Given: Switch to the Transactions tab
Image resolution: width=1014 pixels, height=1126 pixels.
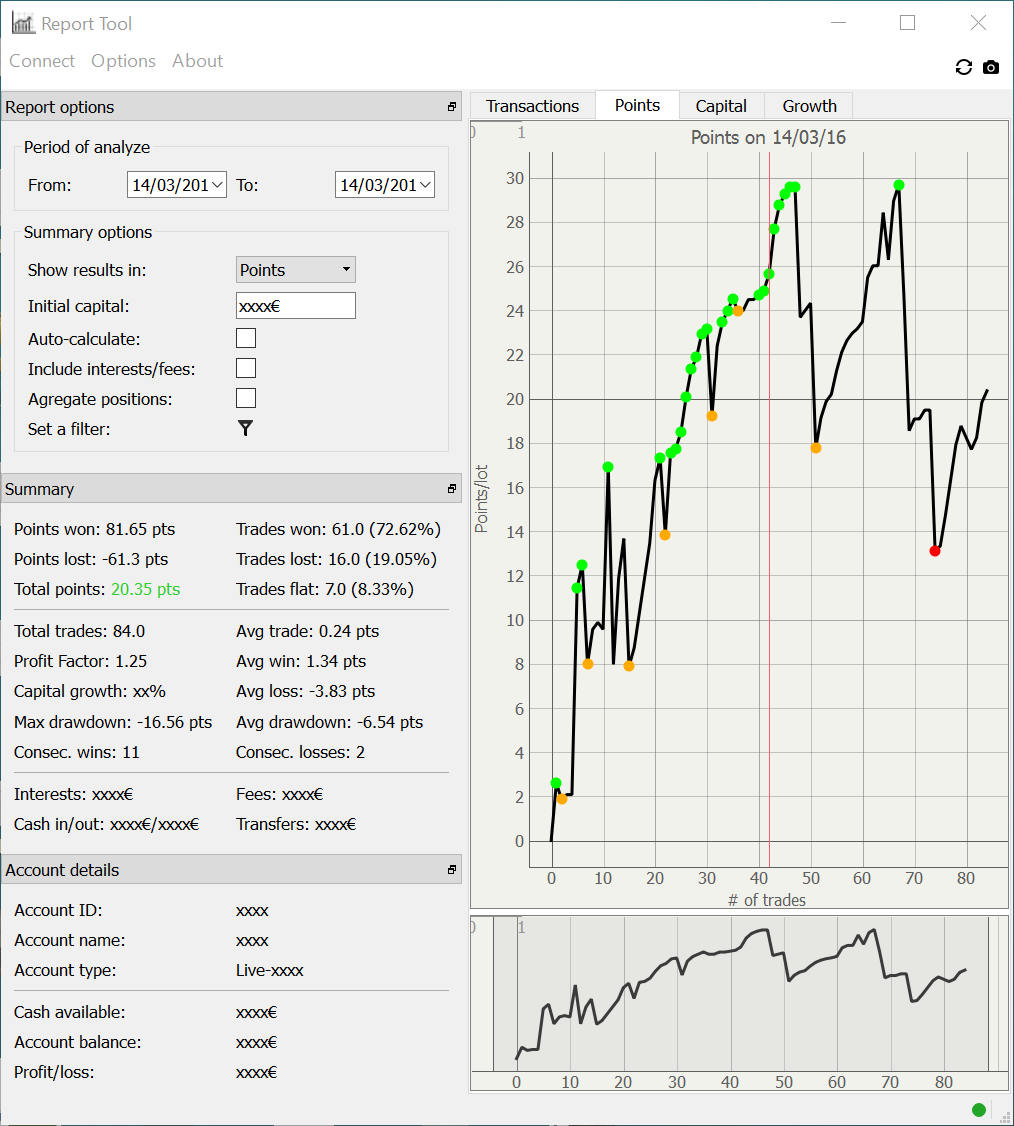Looking at the screenshot, I should [532, 106].
